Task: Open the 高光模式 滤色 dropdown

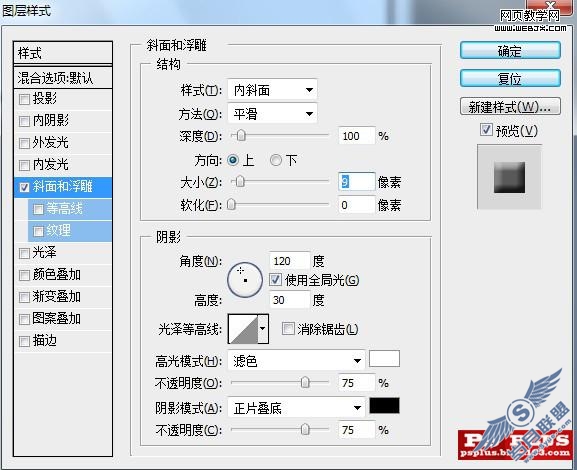Action: pos(296,361)
